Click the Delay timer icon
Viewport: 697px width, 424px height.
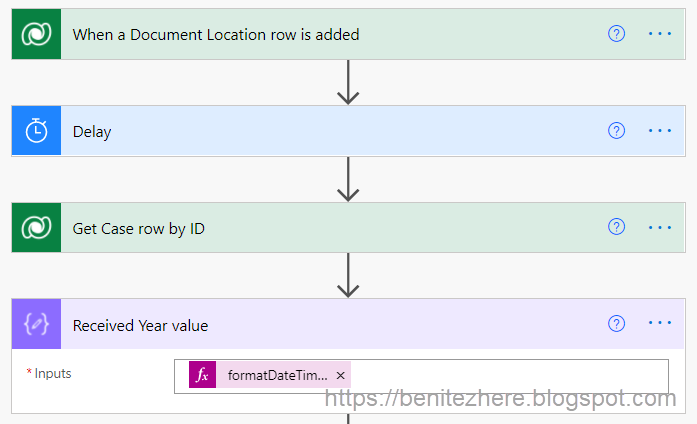(x=36, y=131)
